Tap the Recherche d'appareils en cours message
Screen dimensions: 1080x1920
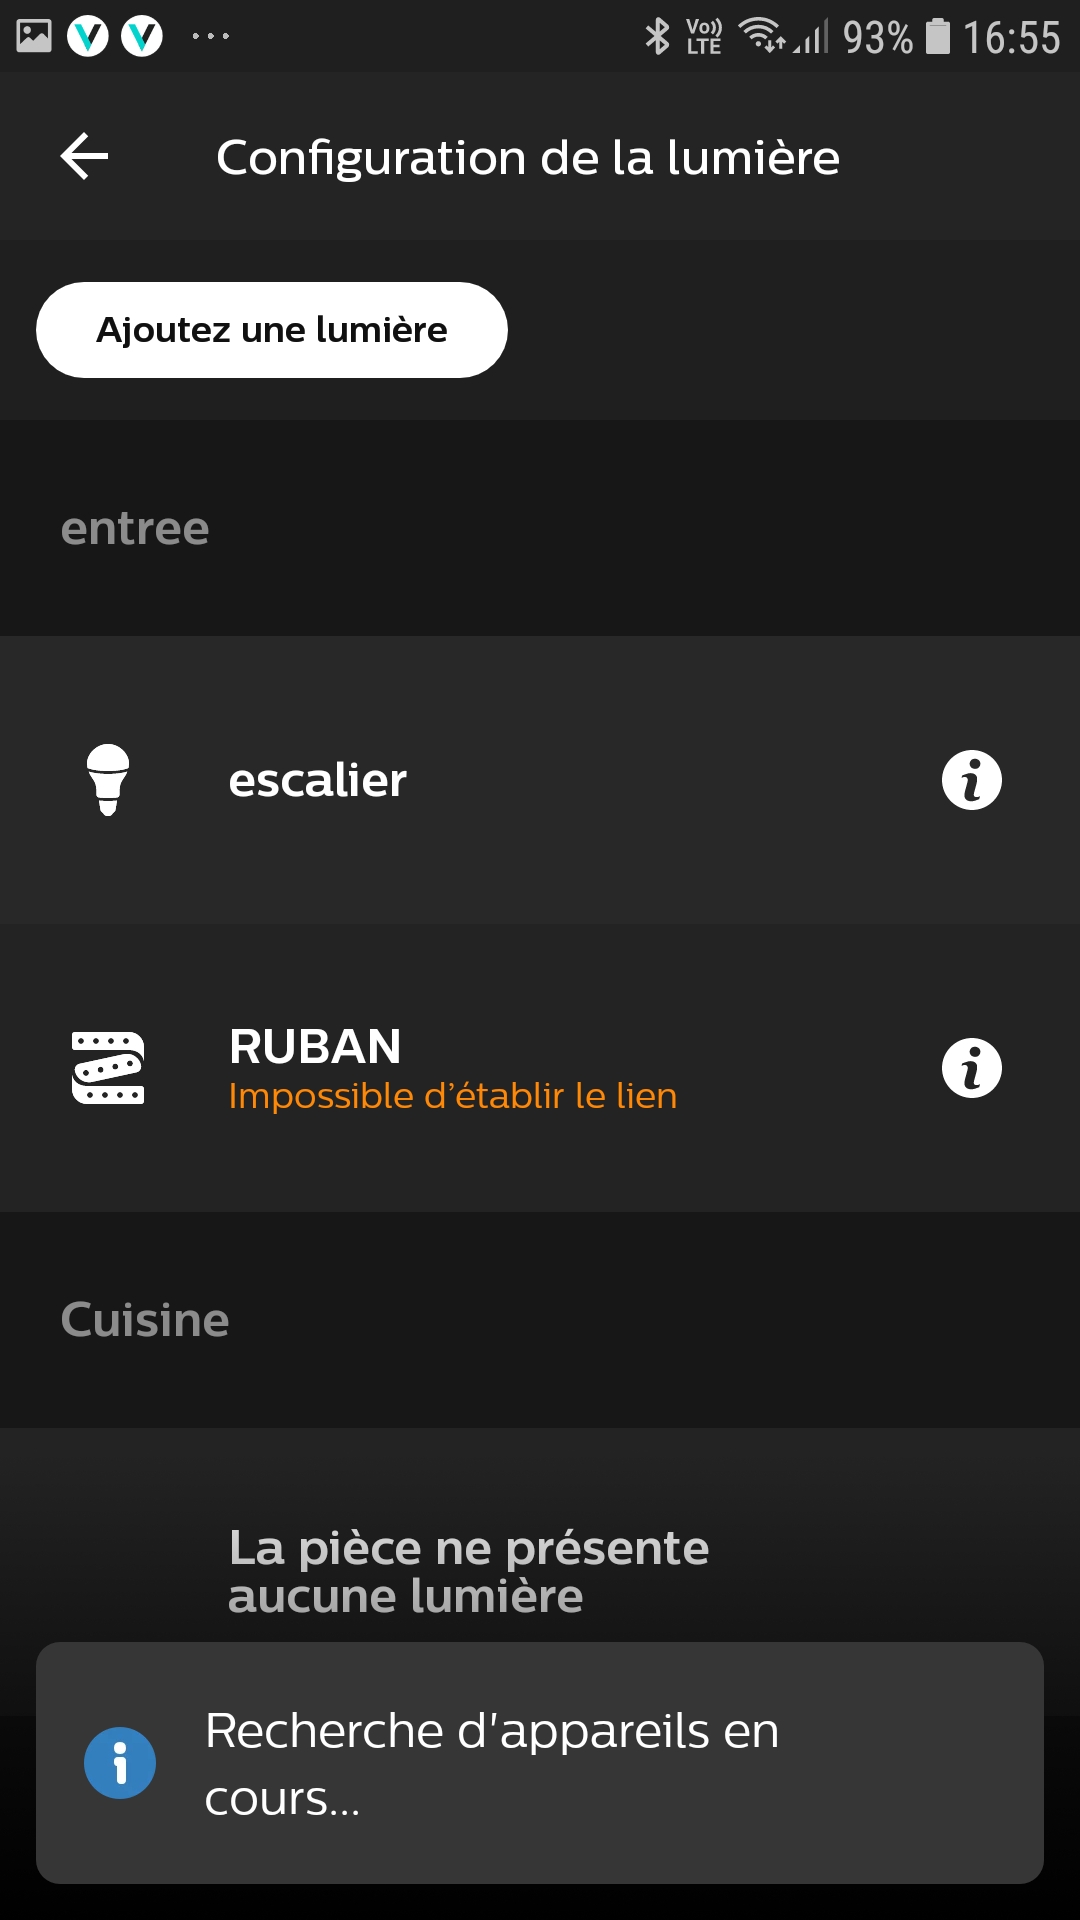click(492, 1763)
